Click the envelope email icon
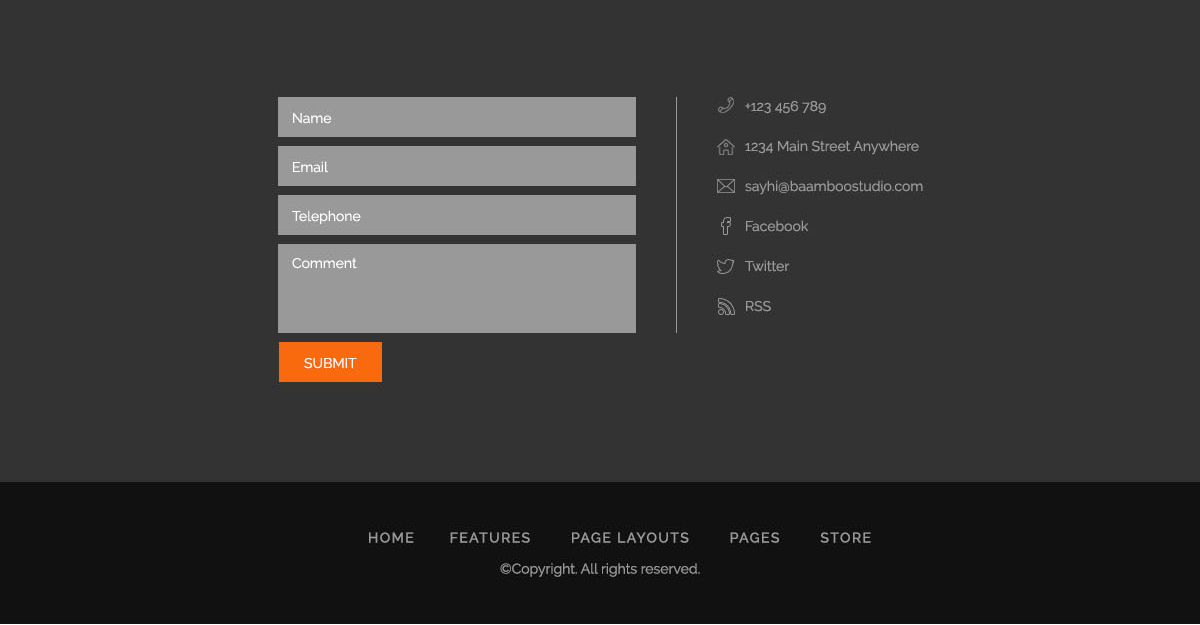 (x=726, y=186)
